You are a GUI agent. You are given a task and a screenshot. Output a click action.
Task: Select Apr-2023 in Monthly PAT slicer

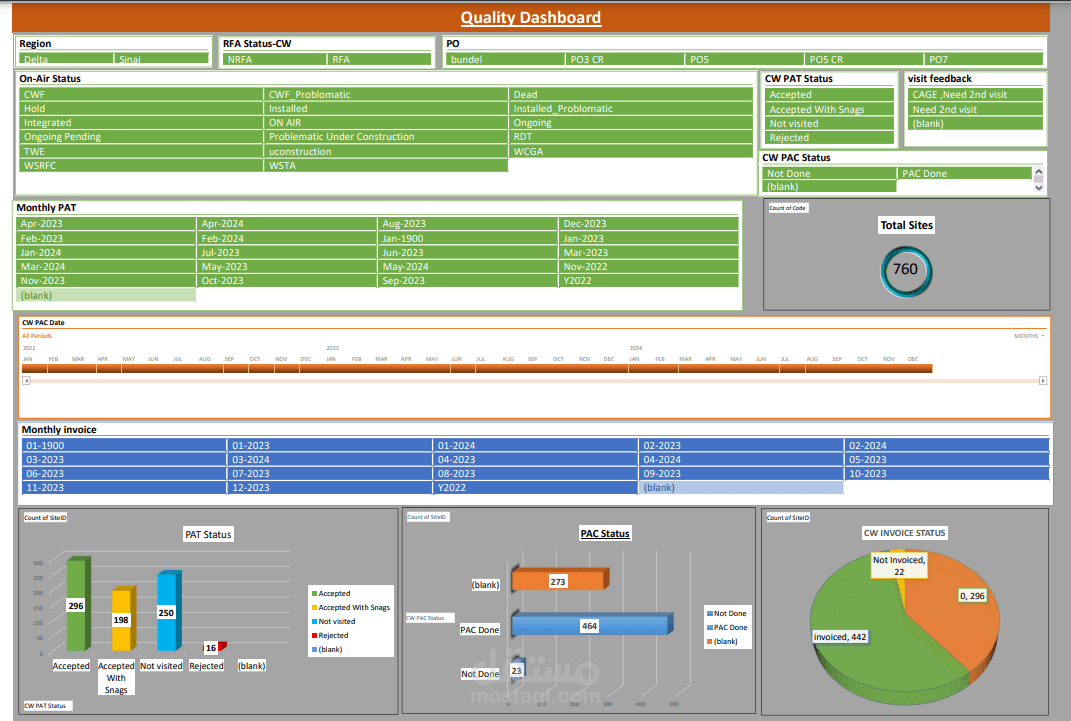click(106, 223)
